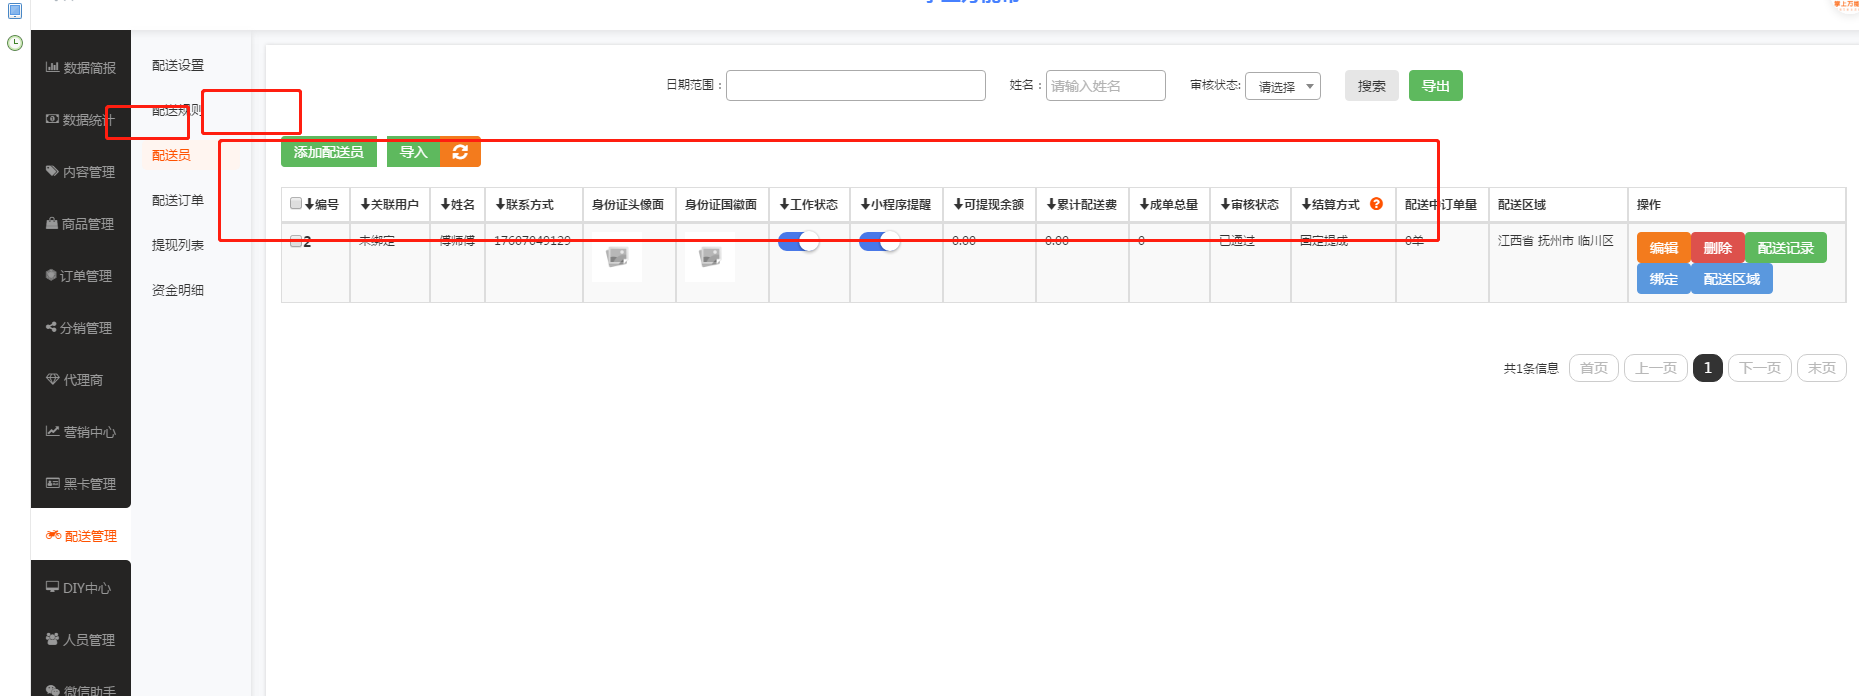This screenshot has height=696, width=1859.
Task: Click the green 添加配送员 button
Action: 328,152
